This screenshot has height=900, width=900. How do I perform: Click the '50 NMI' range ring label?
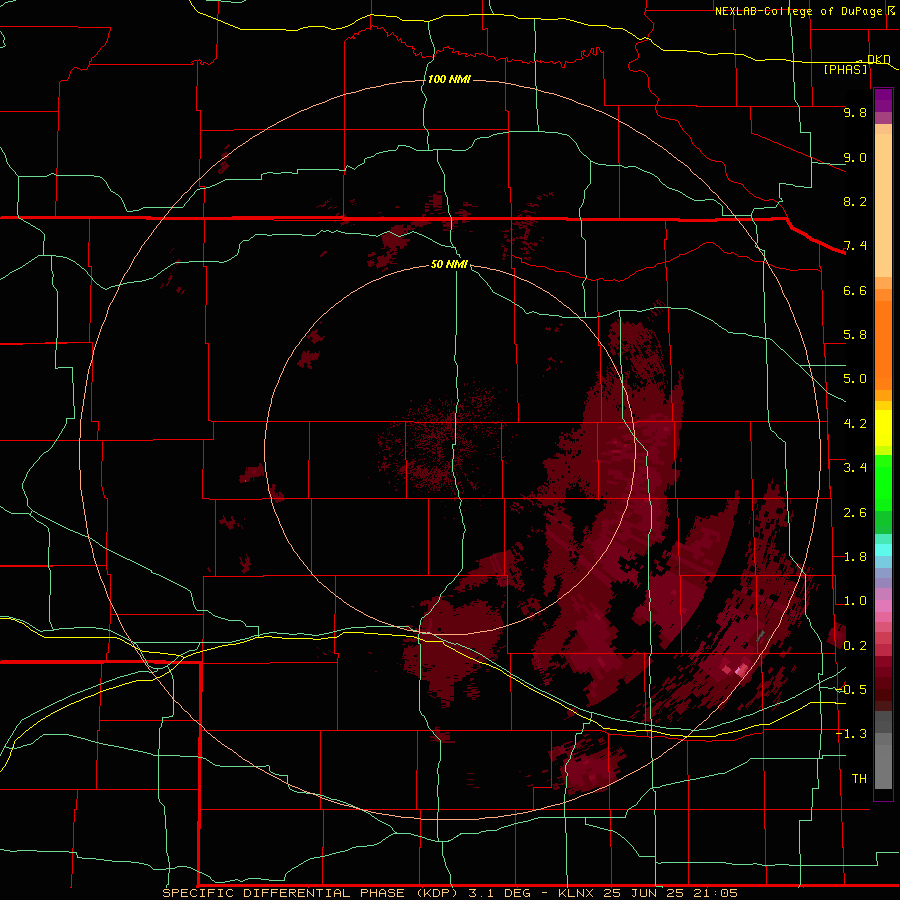coord(449,264)
